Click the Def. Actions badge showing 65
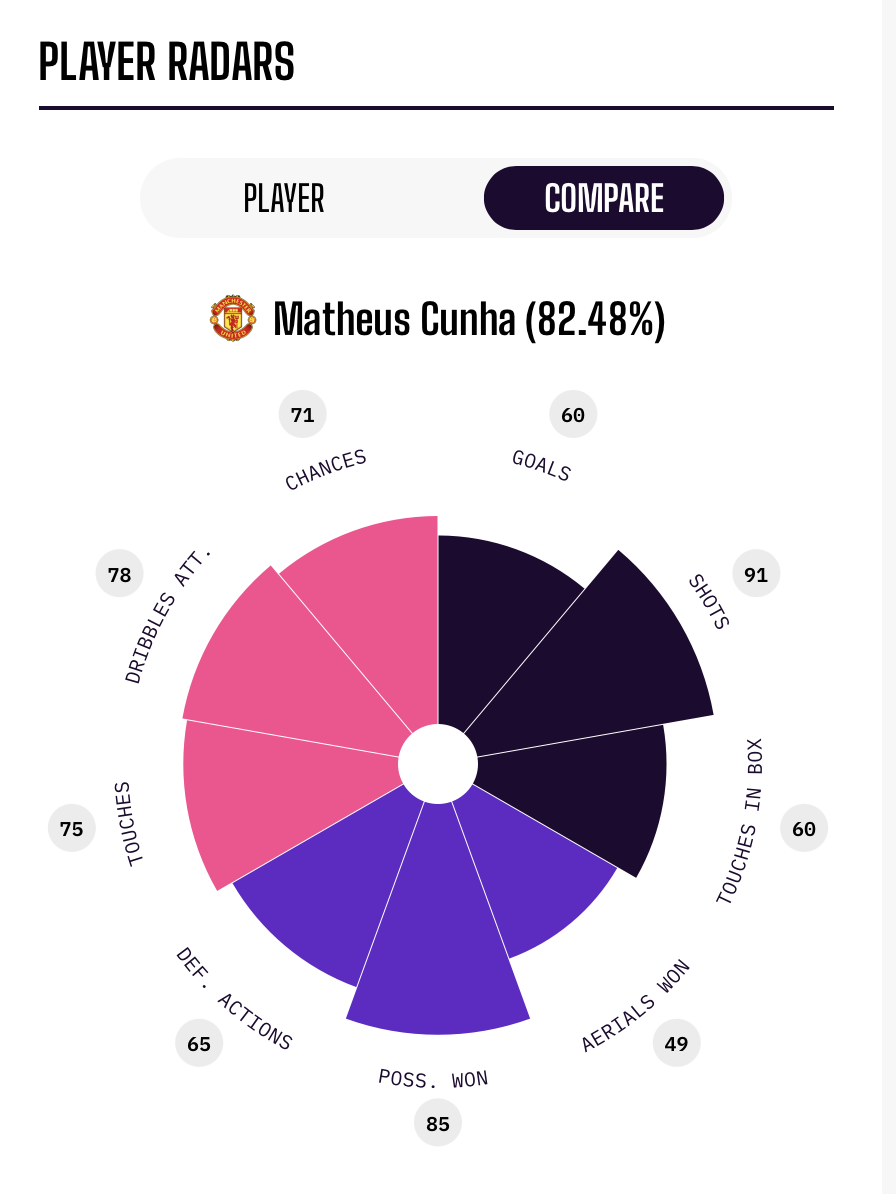This screenshot has width=896, height=1194. pyautogui.click(x=199, y=1043)
